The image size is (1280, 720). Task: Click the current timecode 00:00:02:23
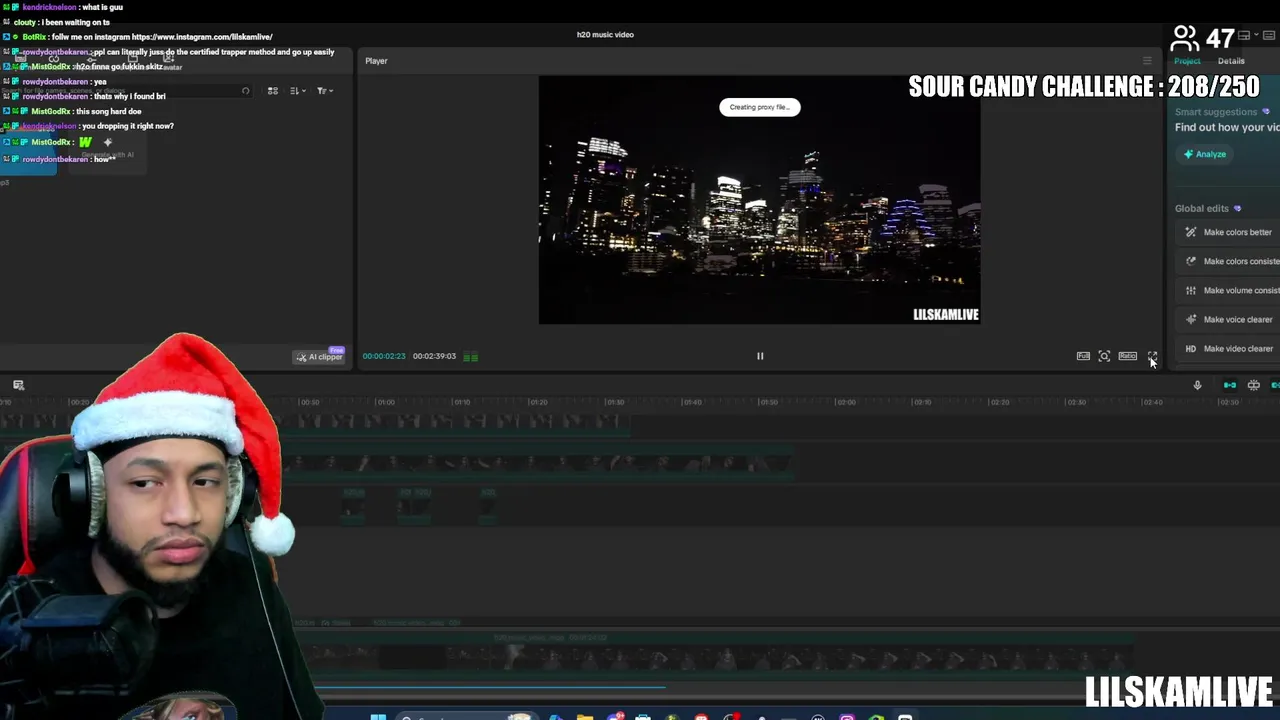[384, 356]
